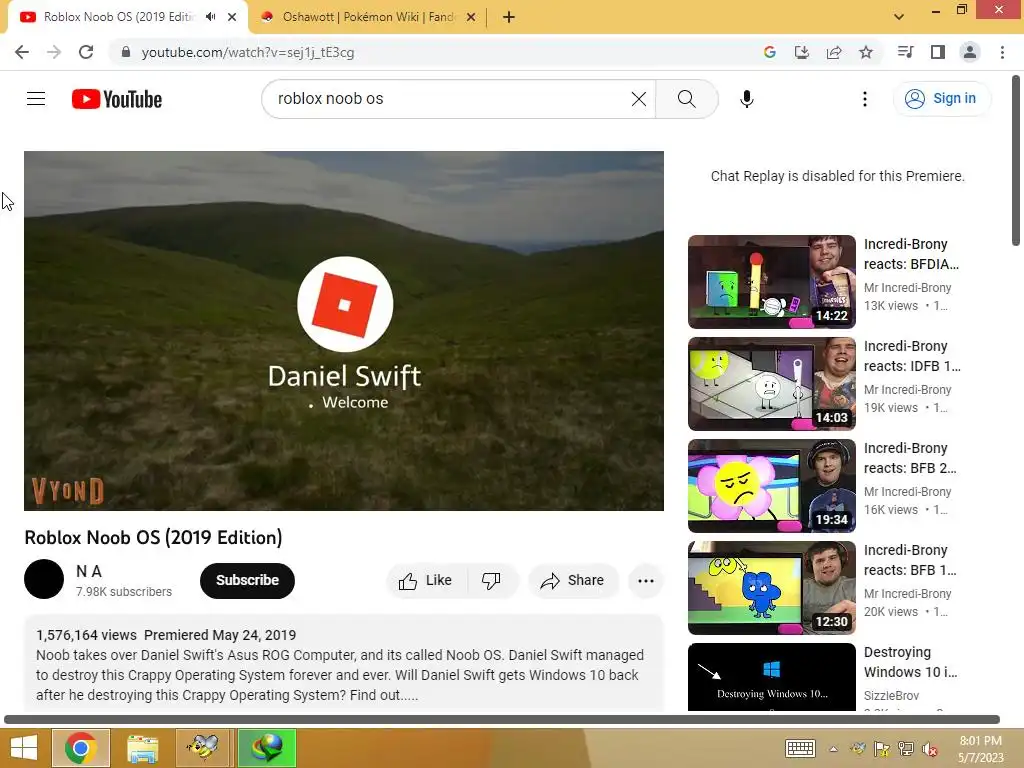Close the Roblox Noob OS tab
This screenshot has height=768, width=1024.
click(x=232, y=17)
